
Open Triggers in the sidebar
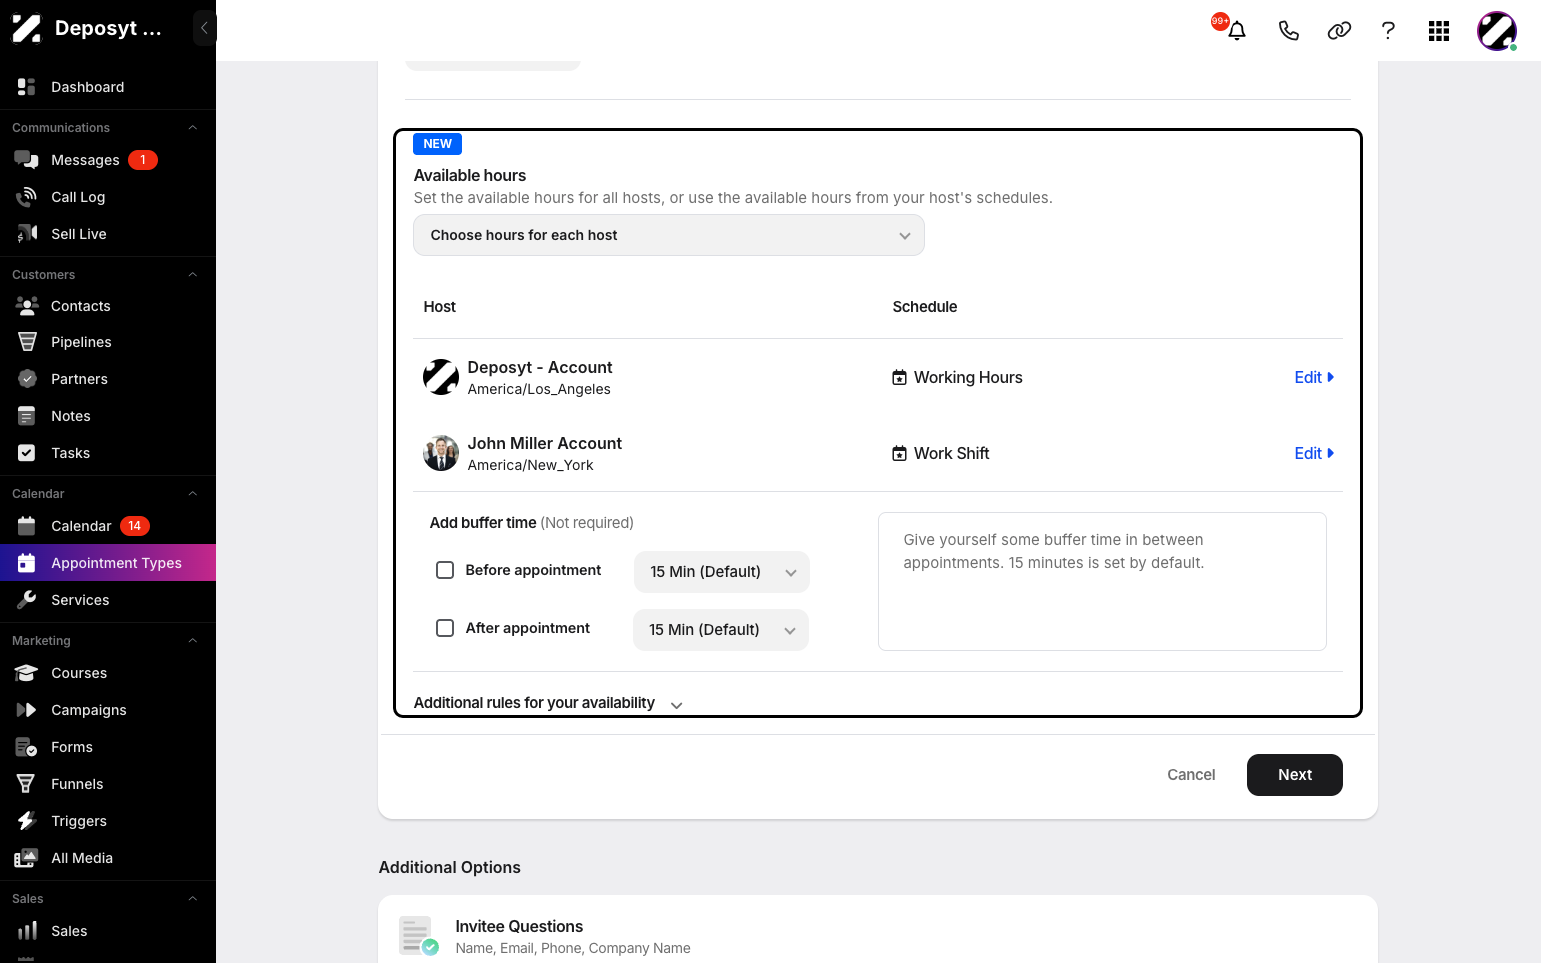[108, 821]
